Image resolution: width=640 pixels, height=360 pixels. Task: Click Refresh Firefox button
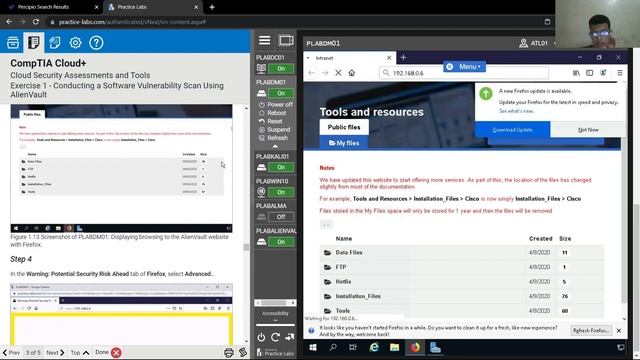coord(591,330)
